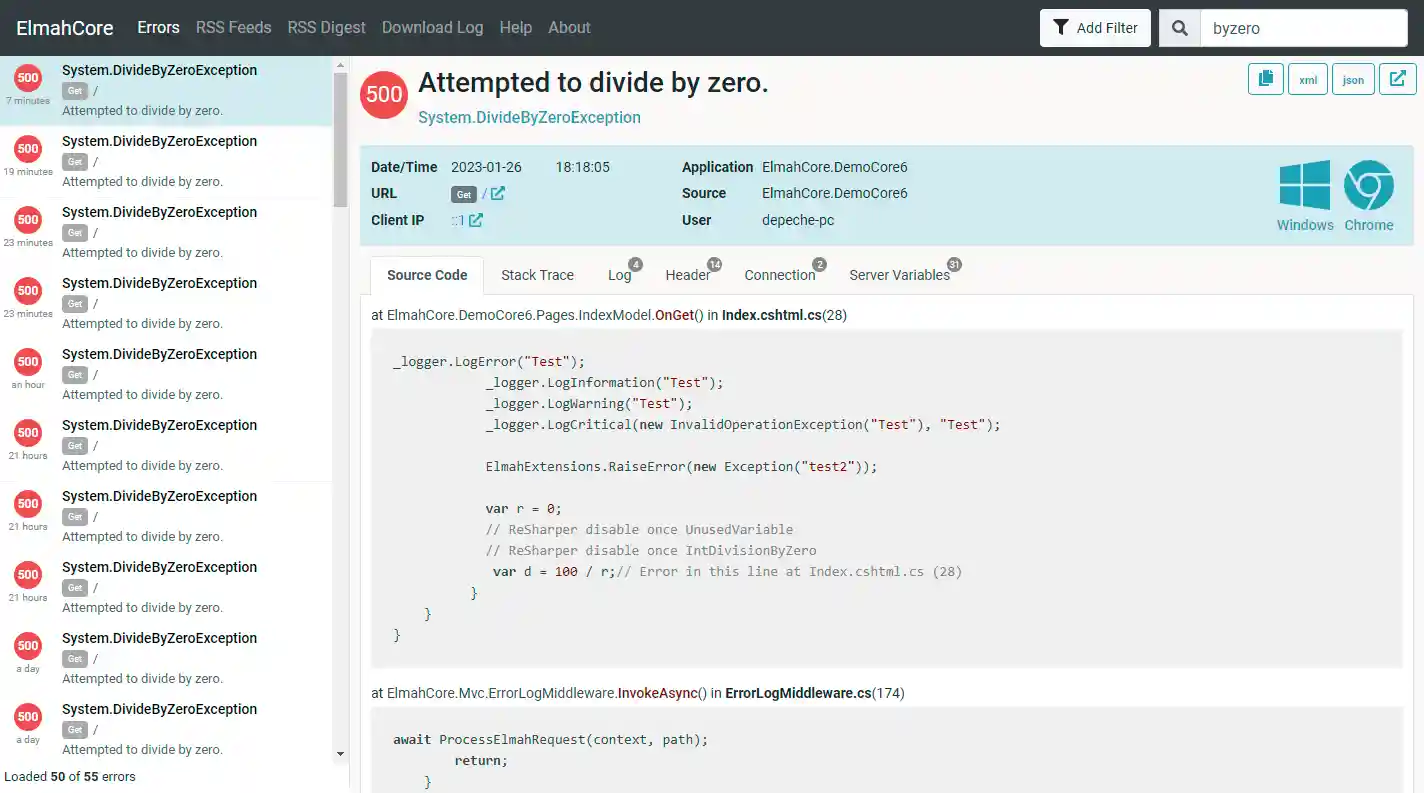Click the large 500 status badge in header
The width and height of the screenshot is (1424, 793).
(x=384, y=95)
